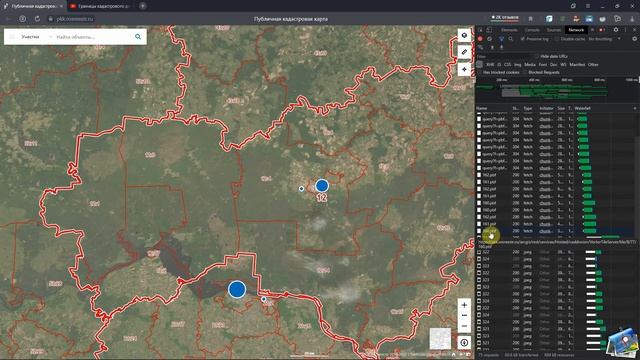The width and height of the screenshot is (640, 360).
Task: Clear the network log
Action: (489, 39)
